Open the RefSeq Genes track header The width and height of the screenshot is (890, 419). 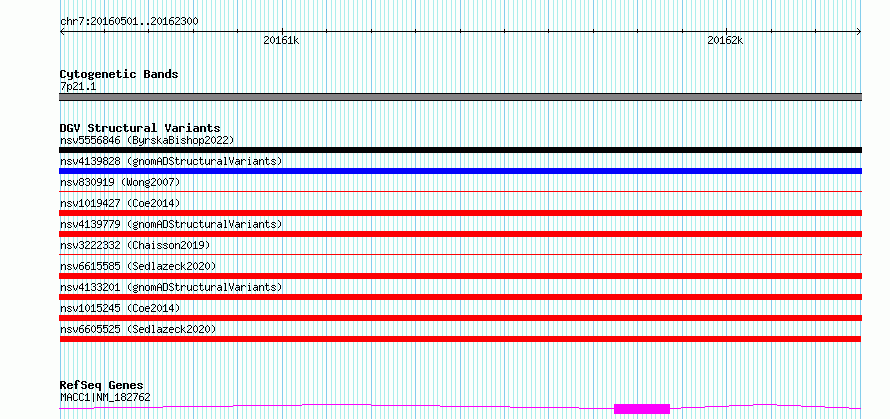[101, 386]
